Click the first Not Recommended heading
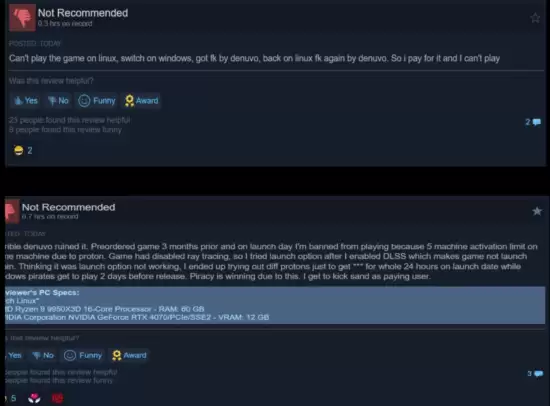Image resolution: width=550 pixels, height=406 pixels. (x=83, y=13)
